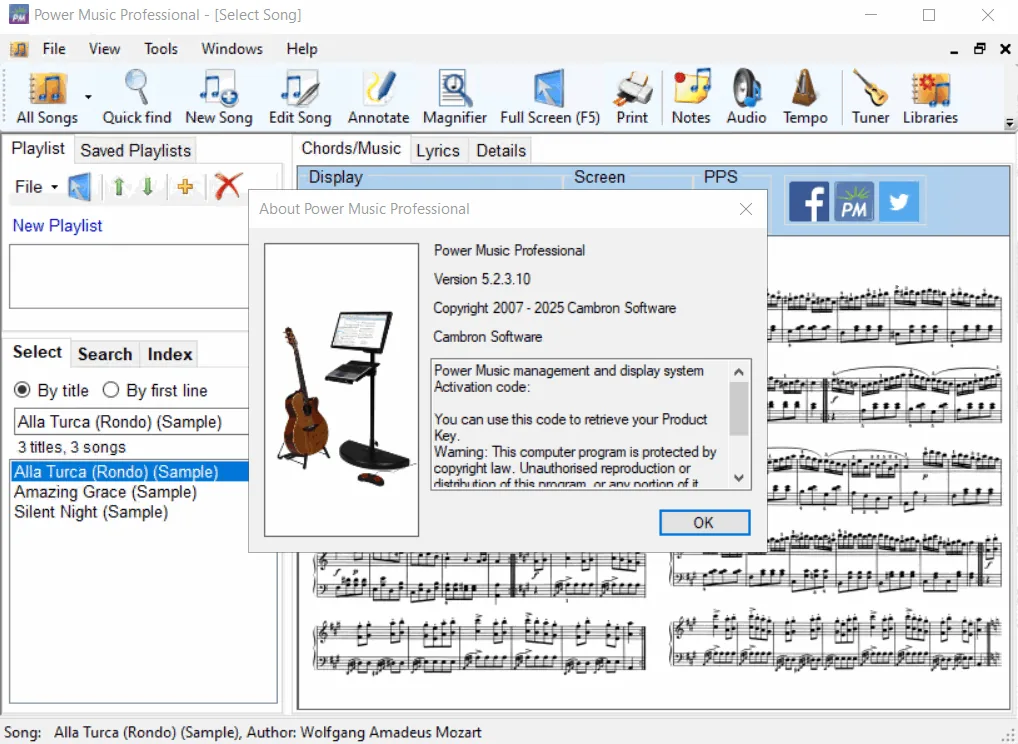Open the Notes tool

(691, 97)
